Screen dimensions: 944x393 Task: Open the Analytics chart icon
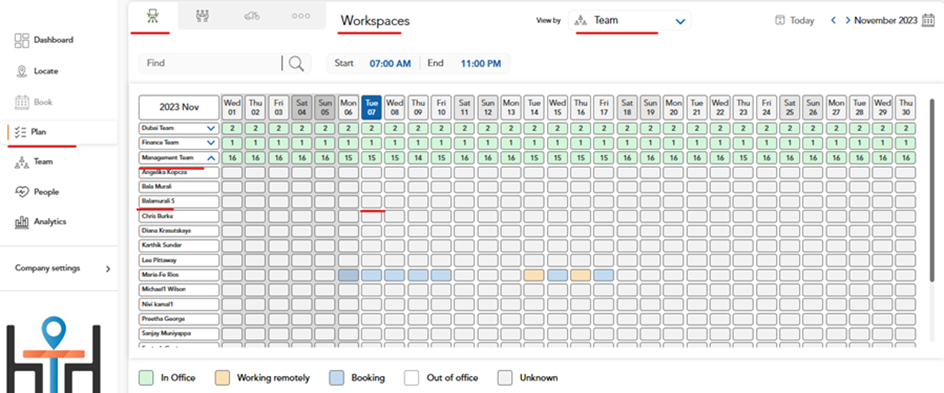tap(22, 222)
